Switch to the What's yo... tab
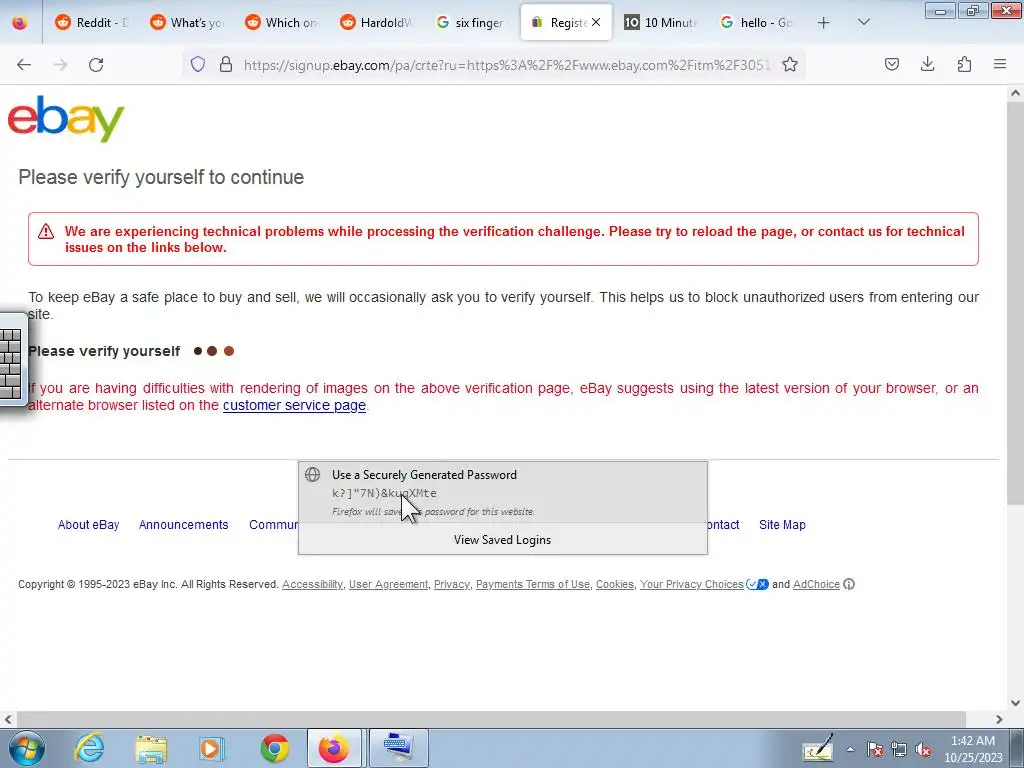This screenshot has height=768, width=1024. click(x=187, y=22)
